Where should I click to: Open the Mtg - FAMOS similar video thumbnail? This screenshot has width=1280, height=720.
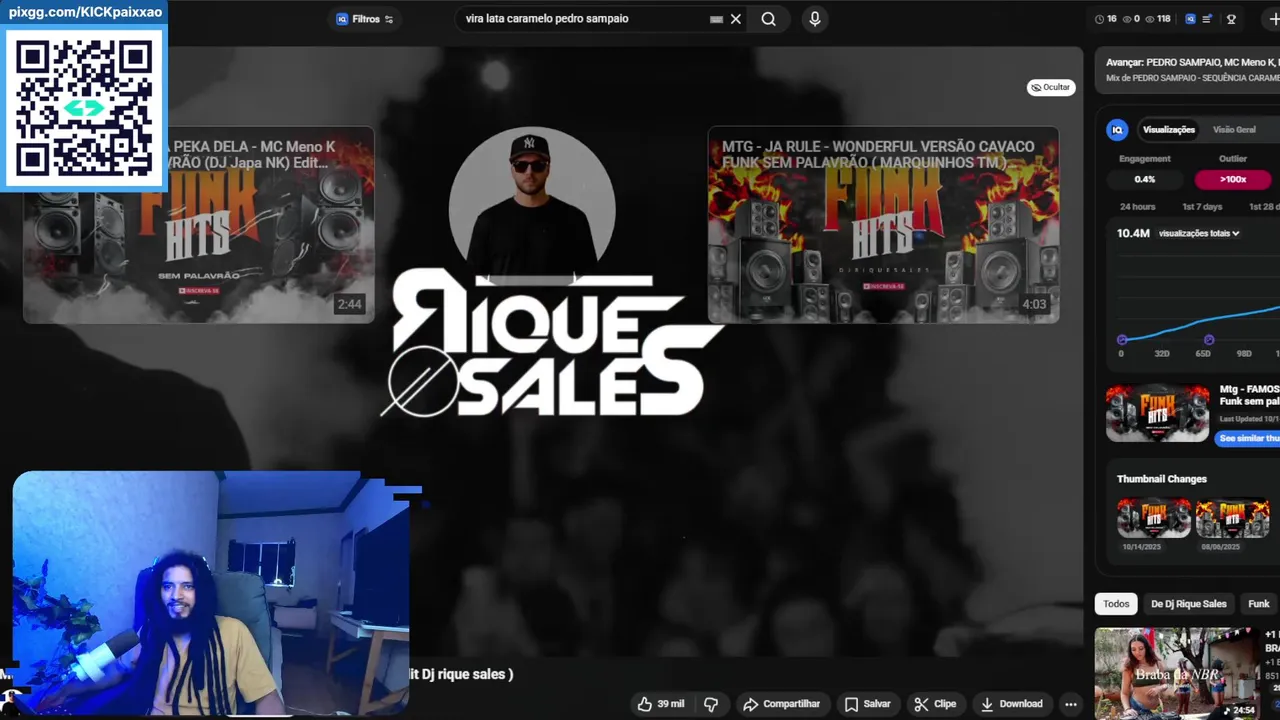(x=1157, y=412)
